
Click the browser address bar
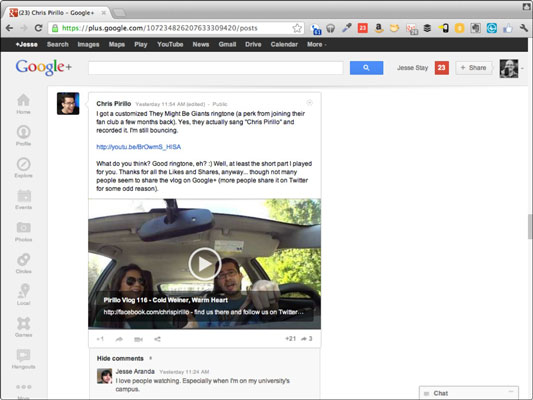[176, 28]
